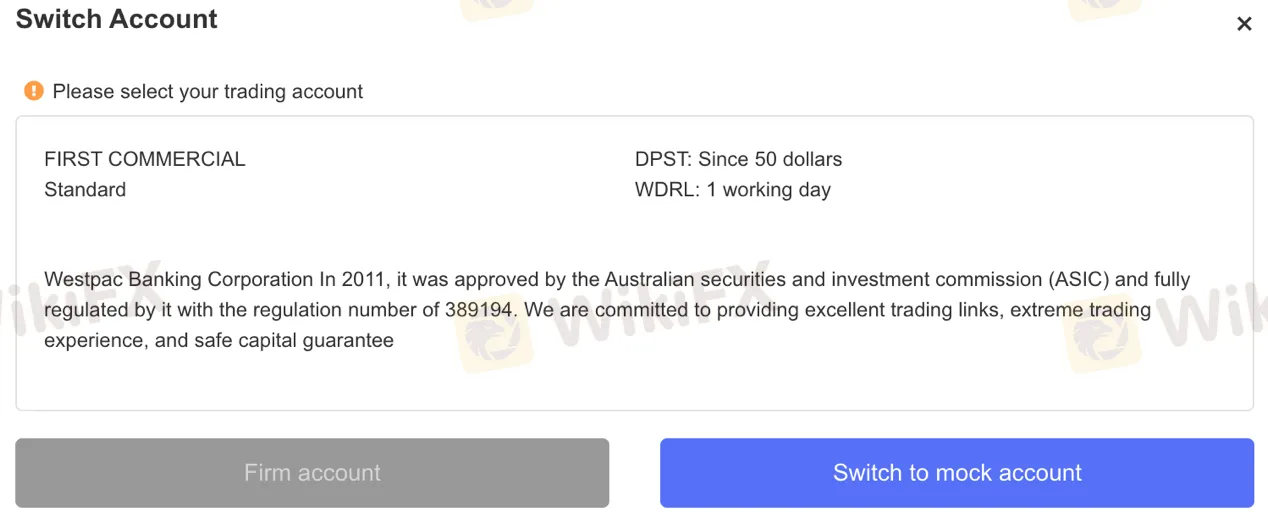The height and width of the screenshot is (523, 1268).
Task: Select the FIRST COMMERCIAL account name
Action: (145, 159)
